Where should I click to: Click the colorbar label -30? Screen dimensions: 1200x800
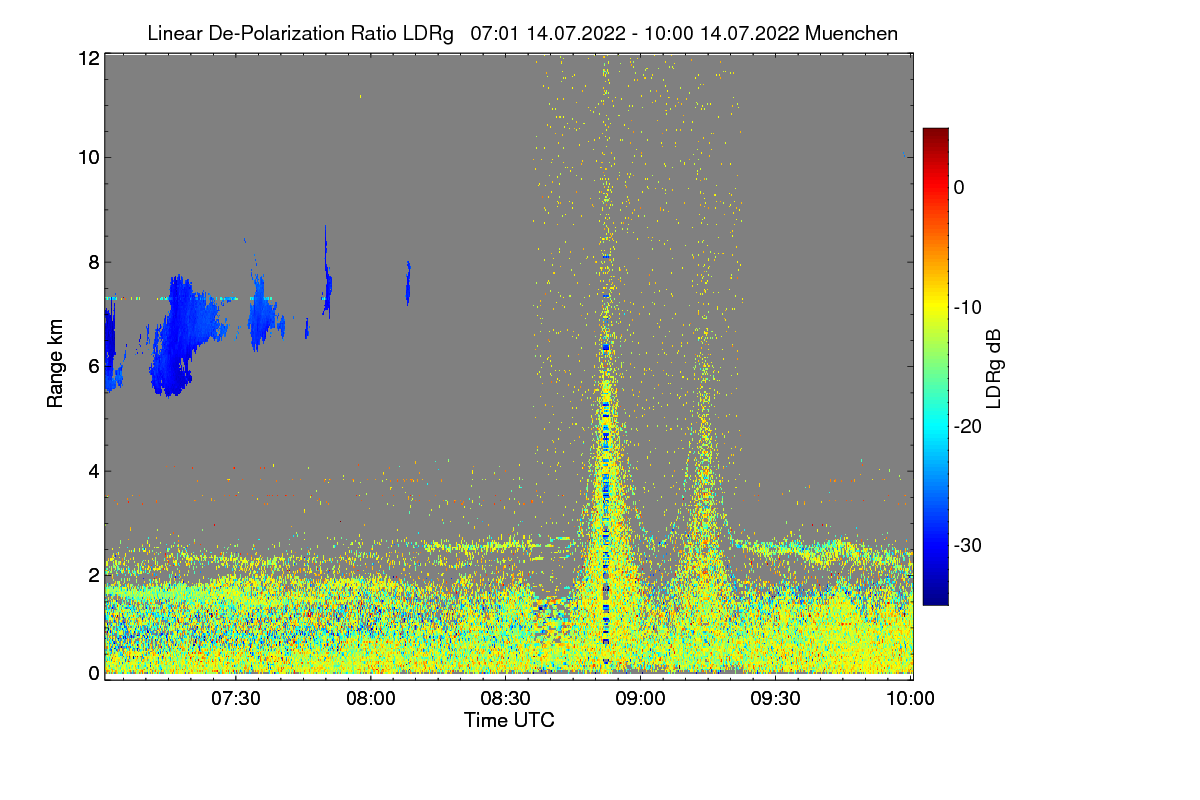point(967,545)
